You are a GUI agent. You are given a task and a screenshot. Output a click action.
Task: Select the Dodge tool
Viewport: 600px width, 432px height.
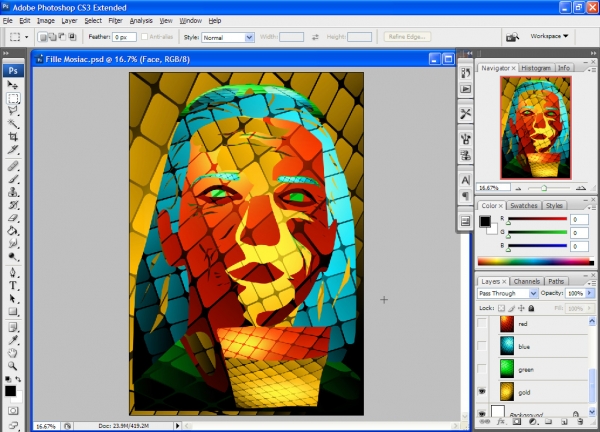tap(13, 256)
